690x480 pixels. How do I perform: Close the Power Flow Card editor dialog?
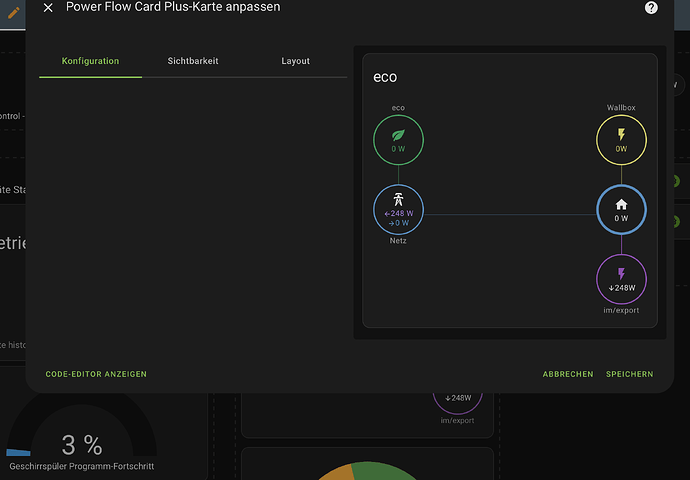coord(48,8)
